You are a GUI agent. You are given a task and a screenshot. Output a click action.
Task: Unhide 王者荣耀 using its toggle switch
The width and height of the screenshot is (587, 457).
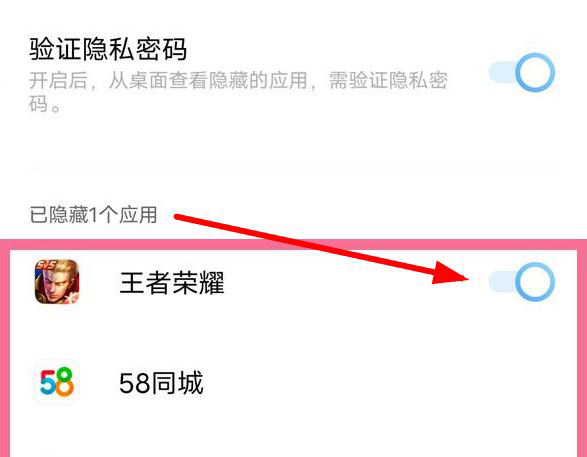point(521,281)
